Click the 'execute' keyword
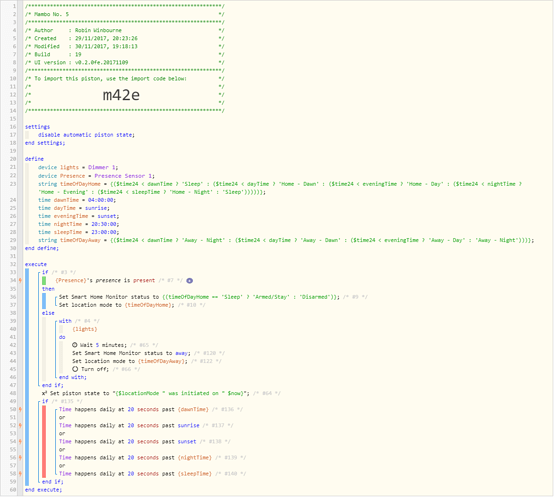The width and height of the screenshot is (556, 500). point(36,265)
